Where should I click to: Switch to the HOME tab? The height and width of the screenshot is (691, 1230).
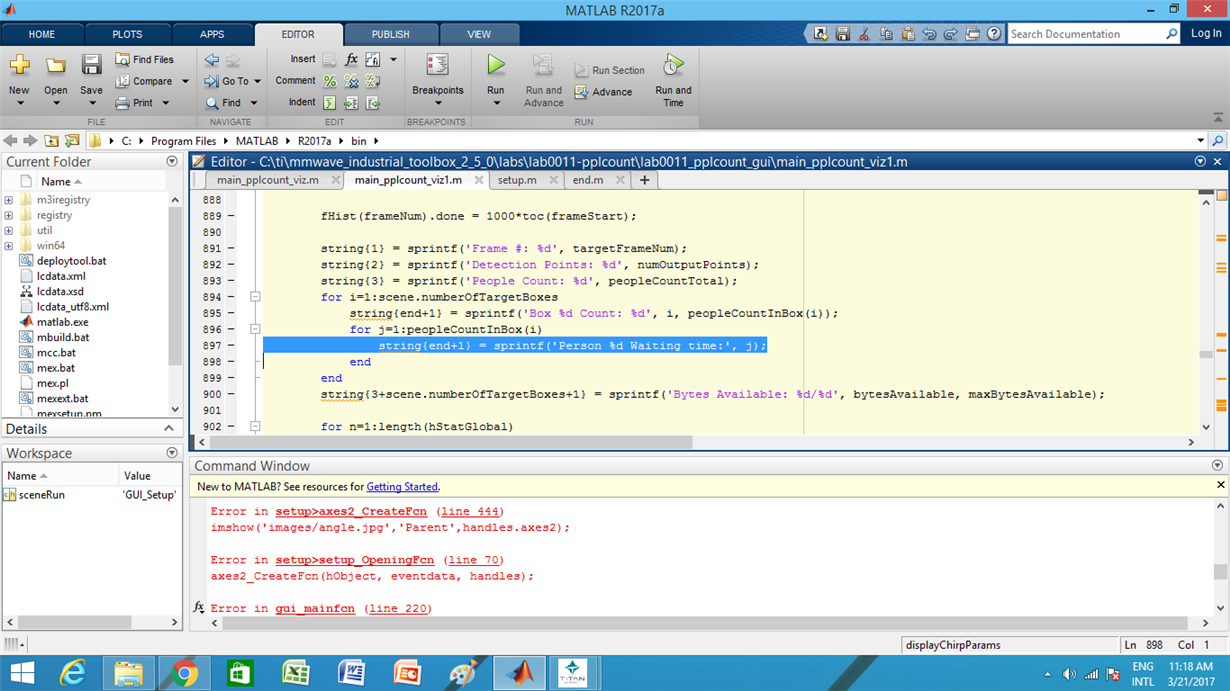(42, 34)
